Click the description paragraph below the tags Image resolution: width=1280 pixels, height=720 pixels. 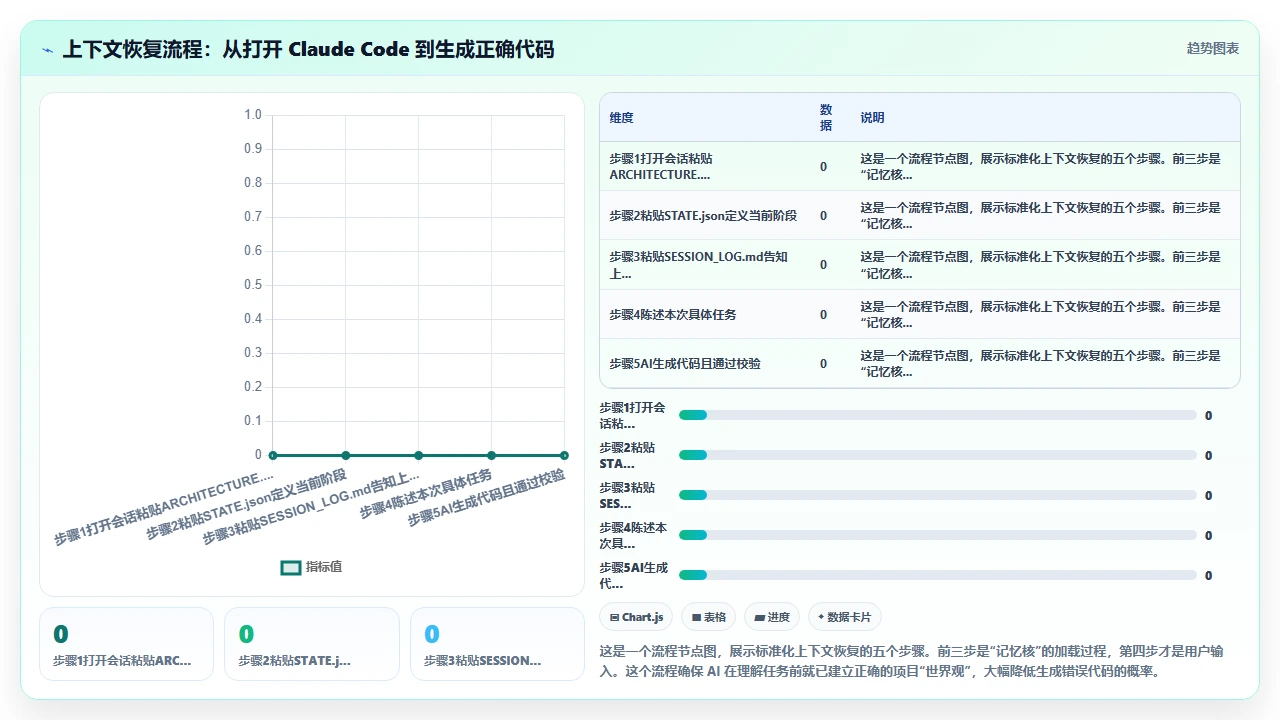coord(911,661)
